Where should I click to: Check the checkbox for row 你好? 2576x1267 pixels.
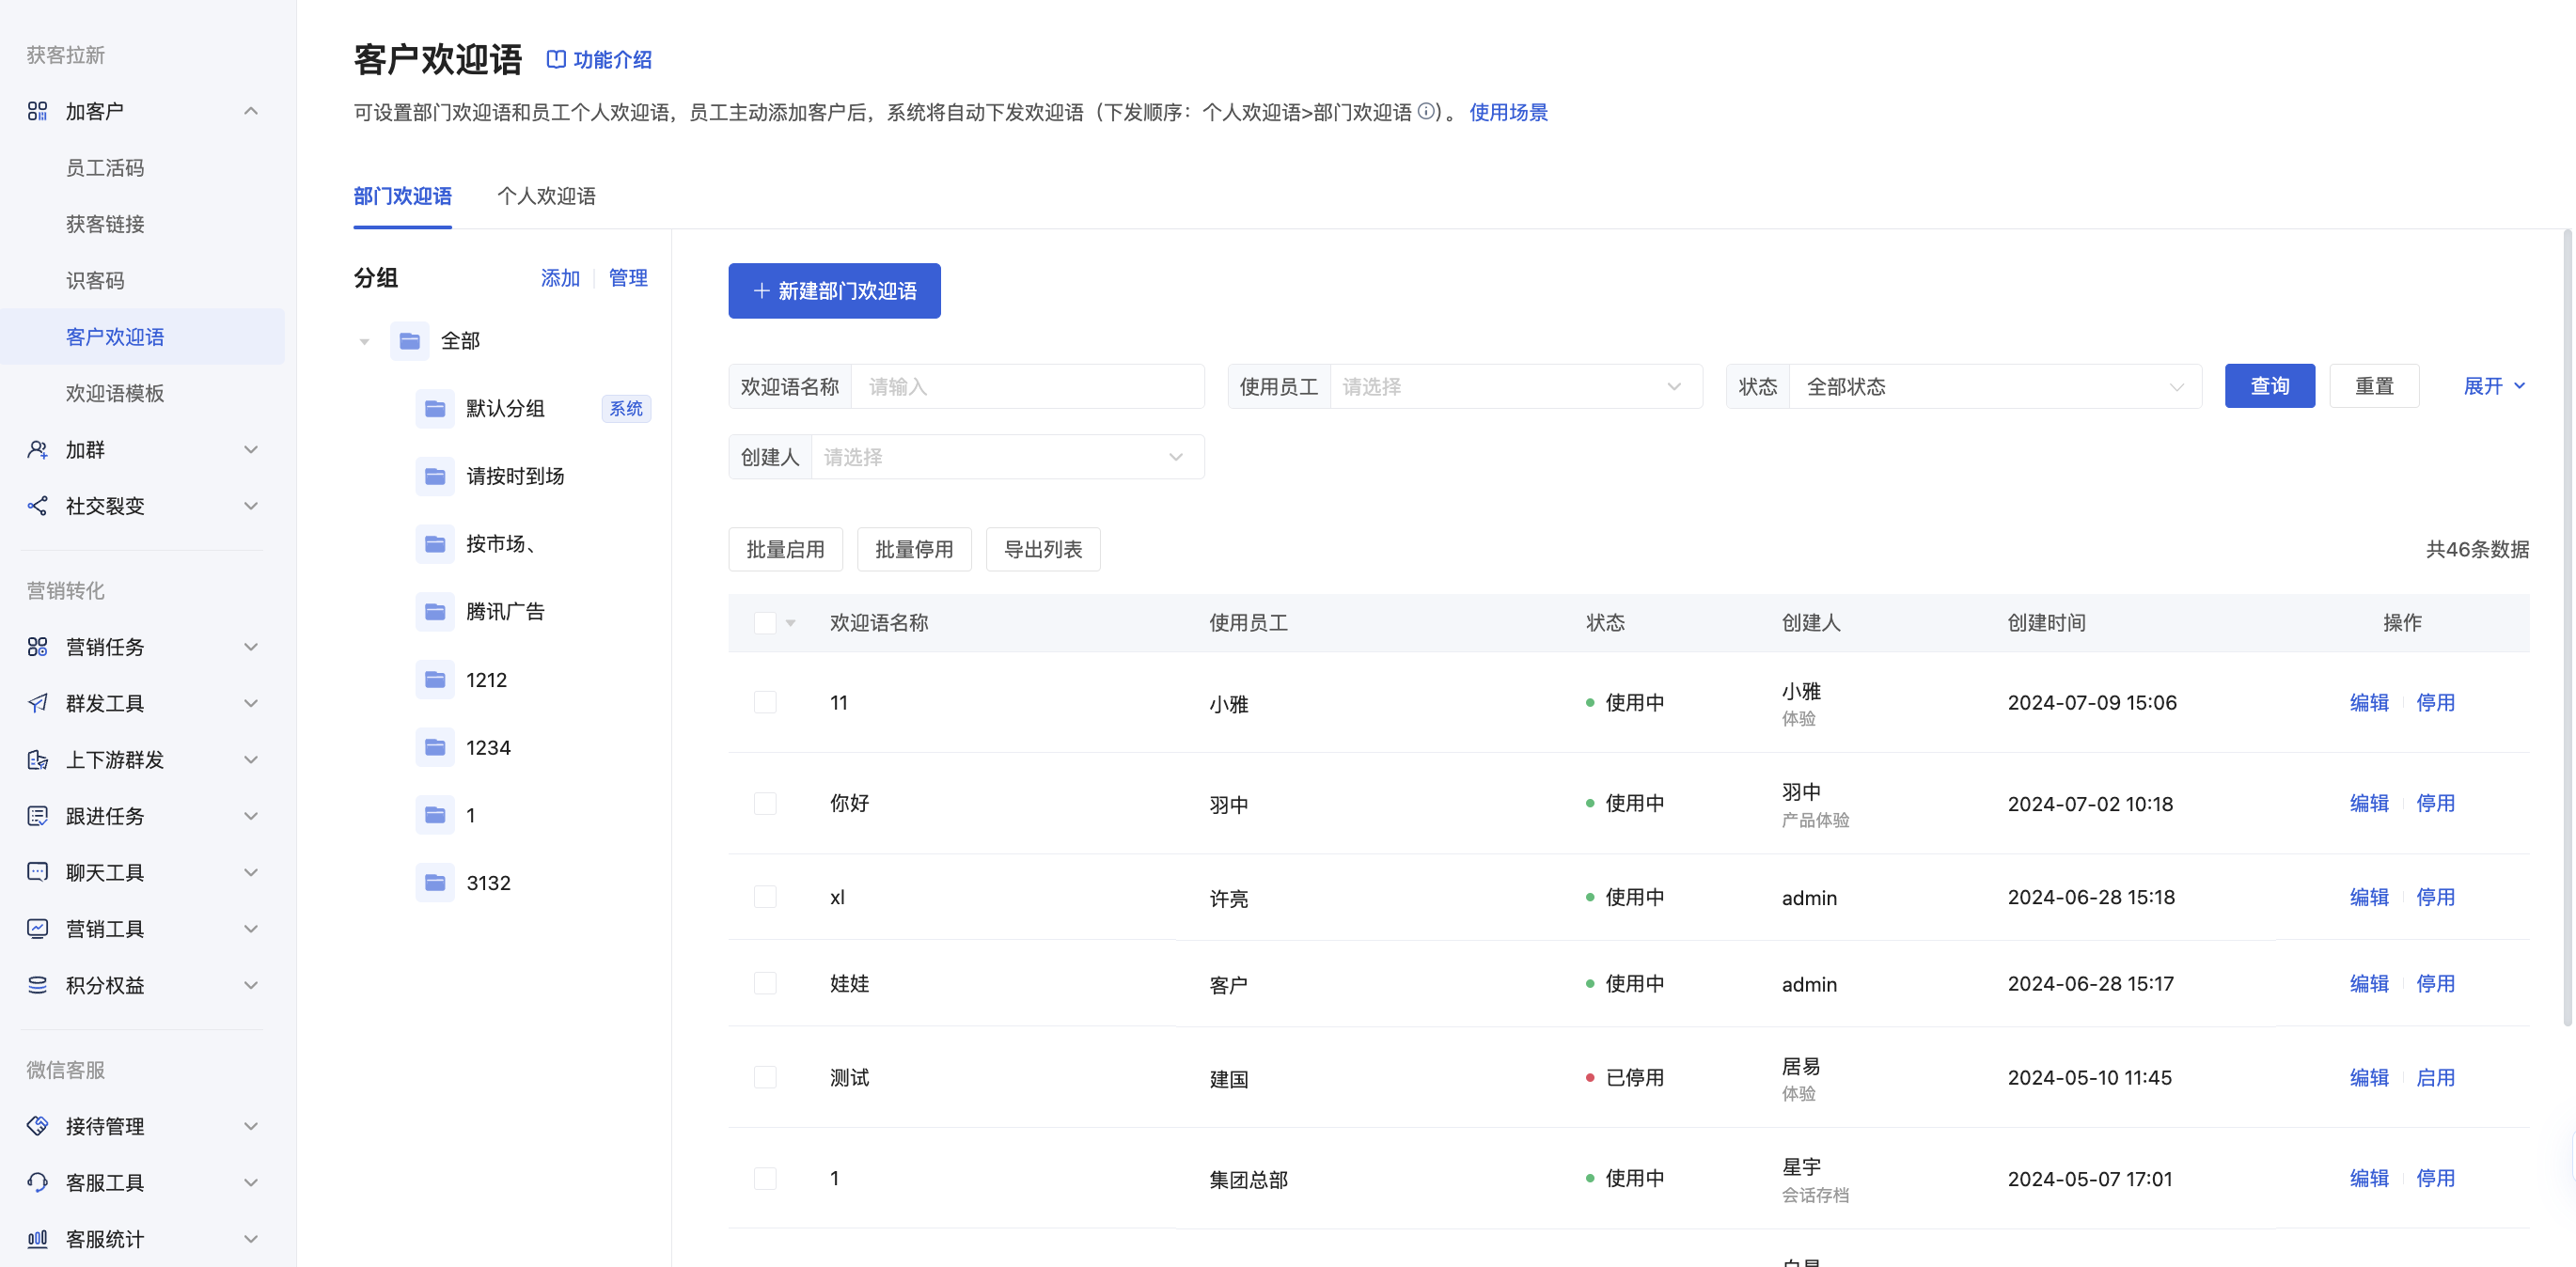[x=765, y=804]
